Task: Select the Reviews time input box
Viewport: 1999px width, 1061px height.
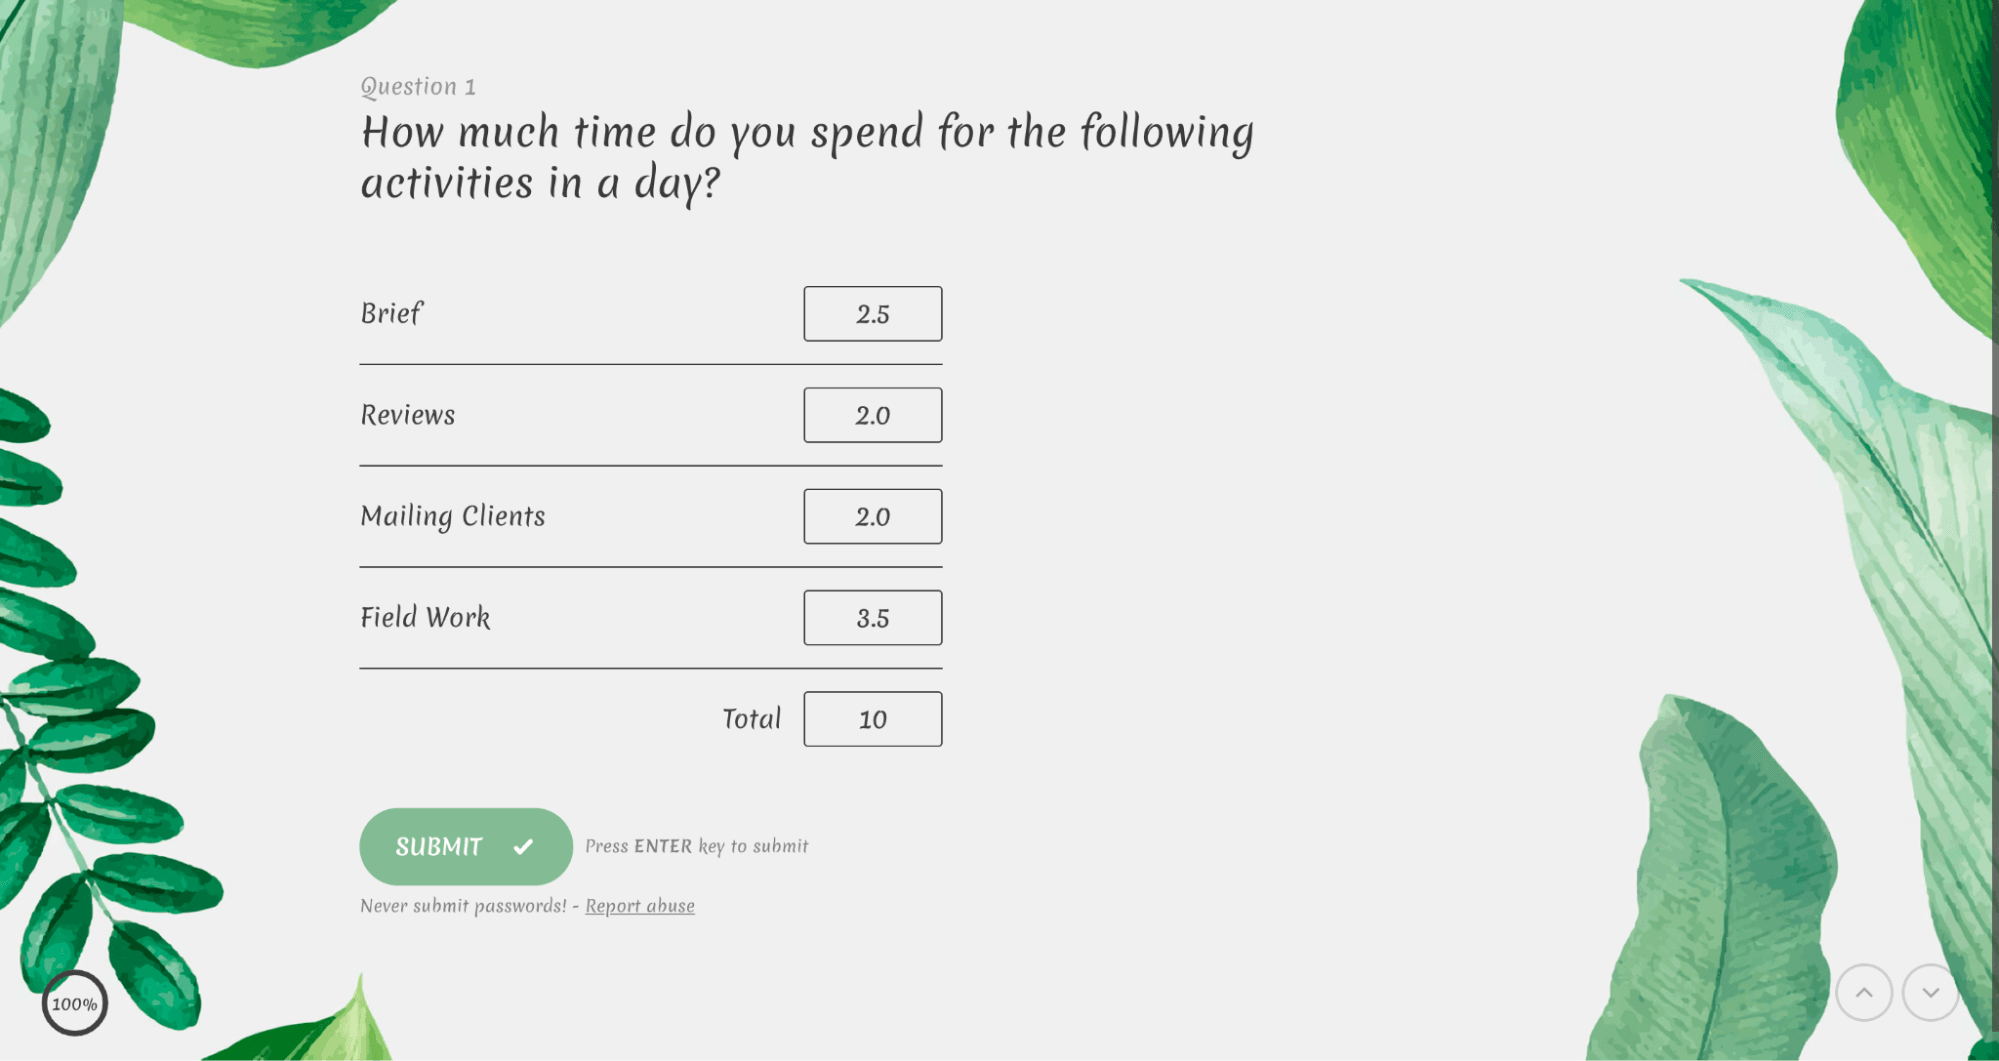Action: click(x=872, y=415)
